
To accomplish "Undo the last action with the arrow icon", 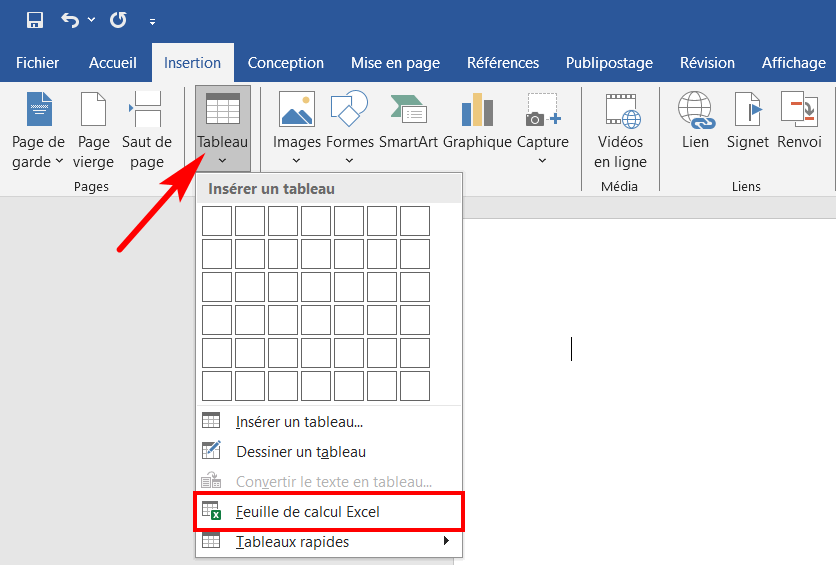I will coord(70,20).
